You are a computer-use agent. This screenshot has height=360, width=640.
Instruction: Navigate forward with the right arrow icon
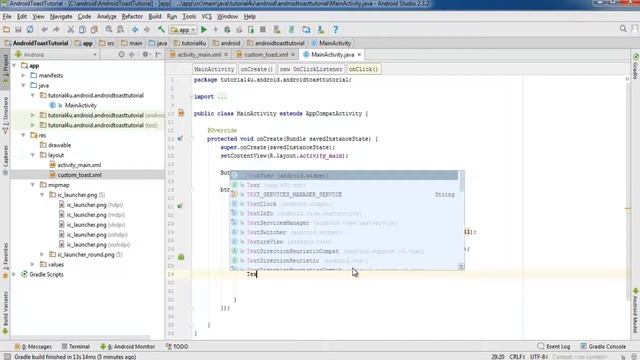147,29
